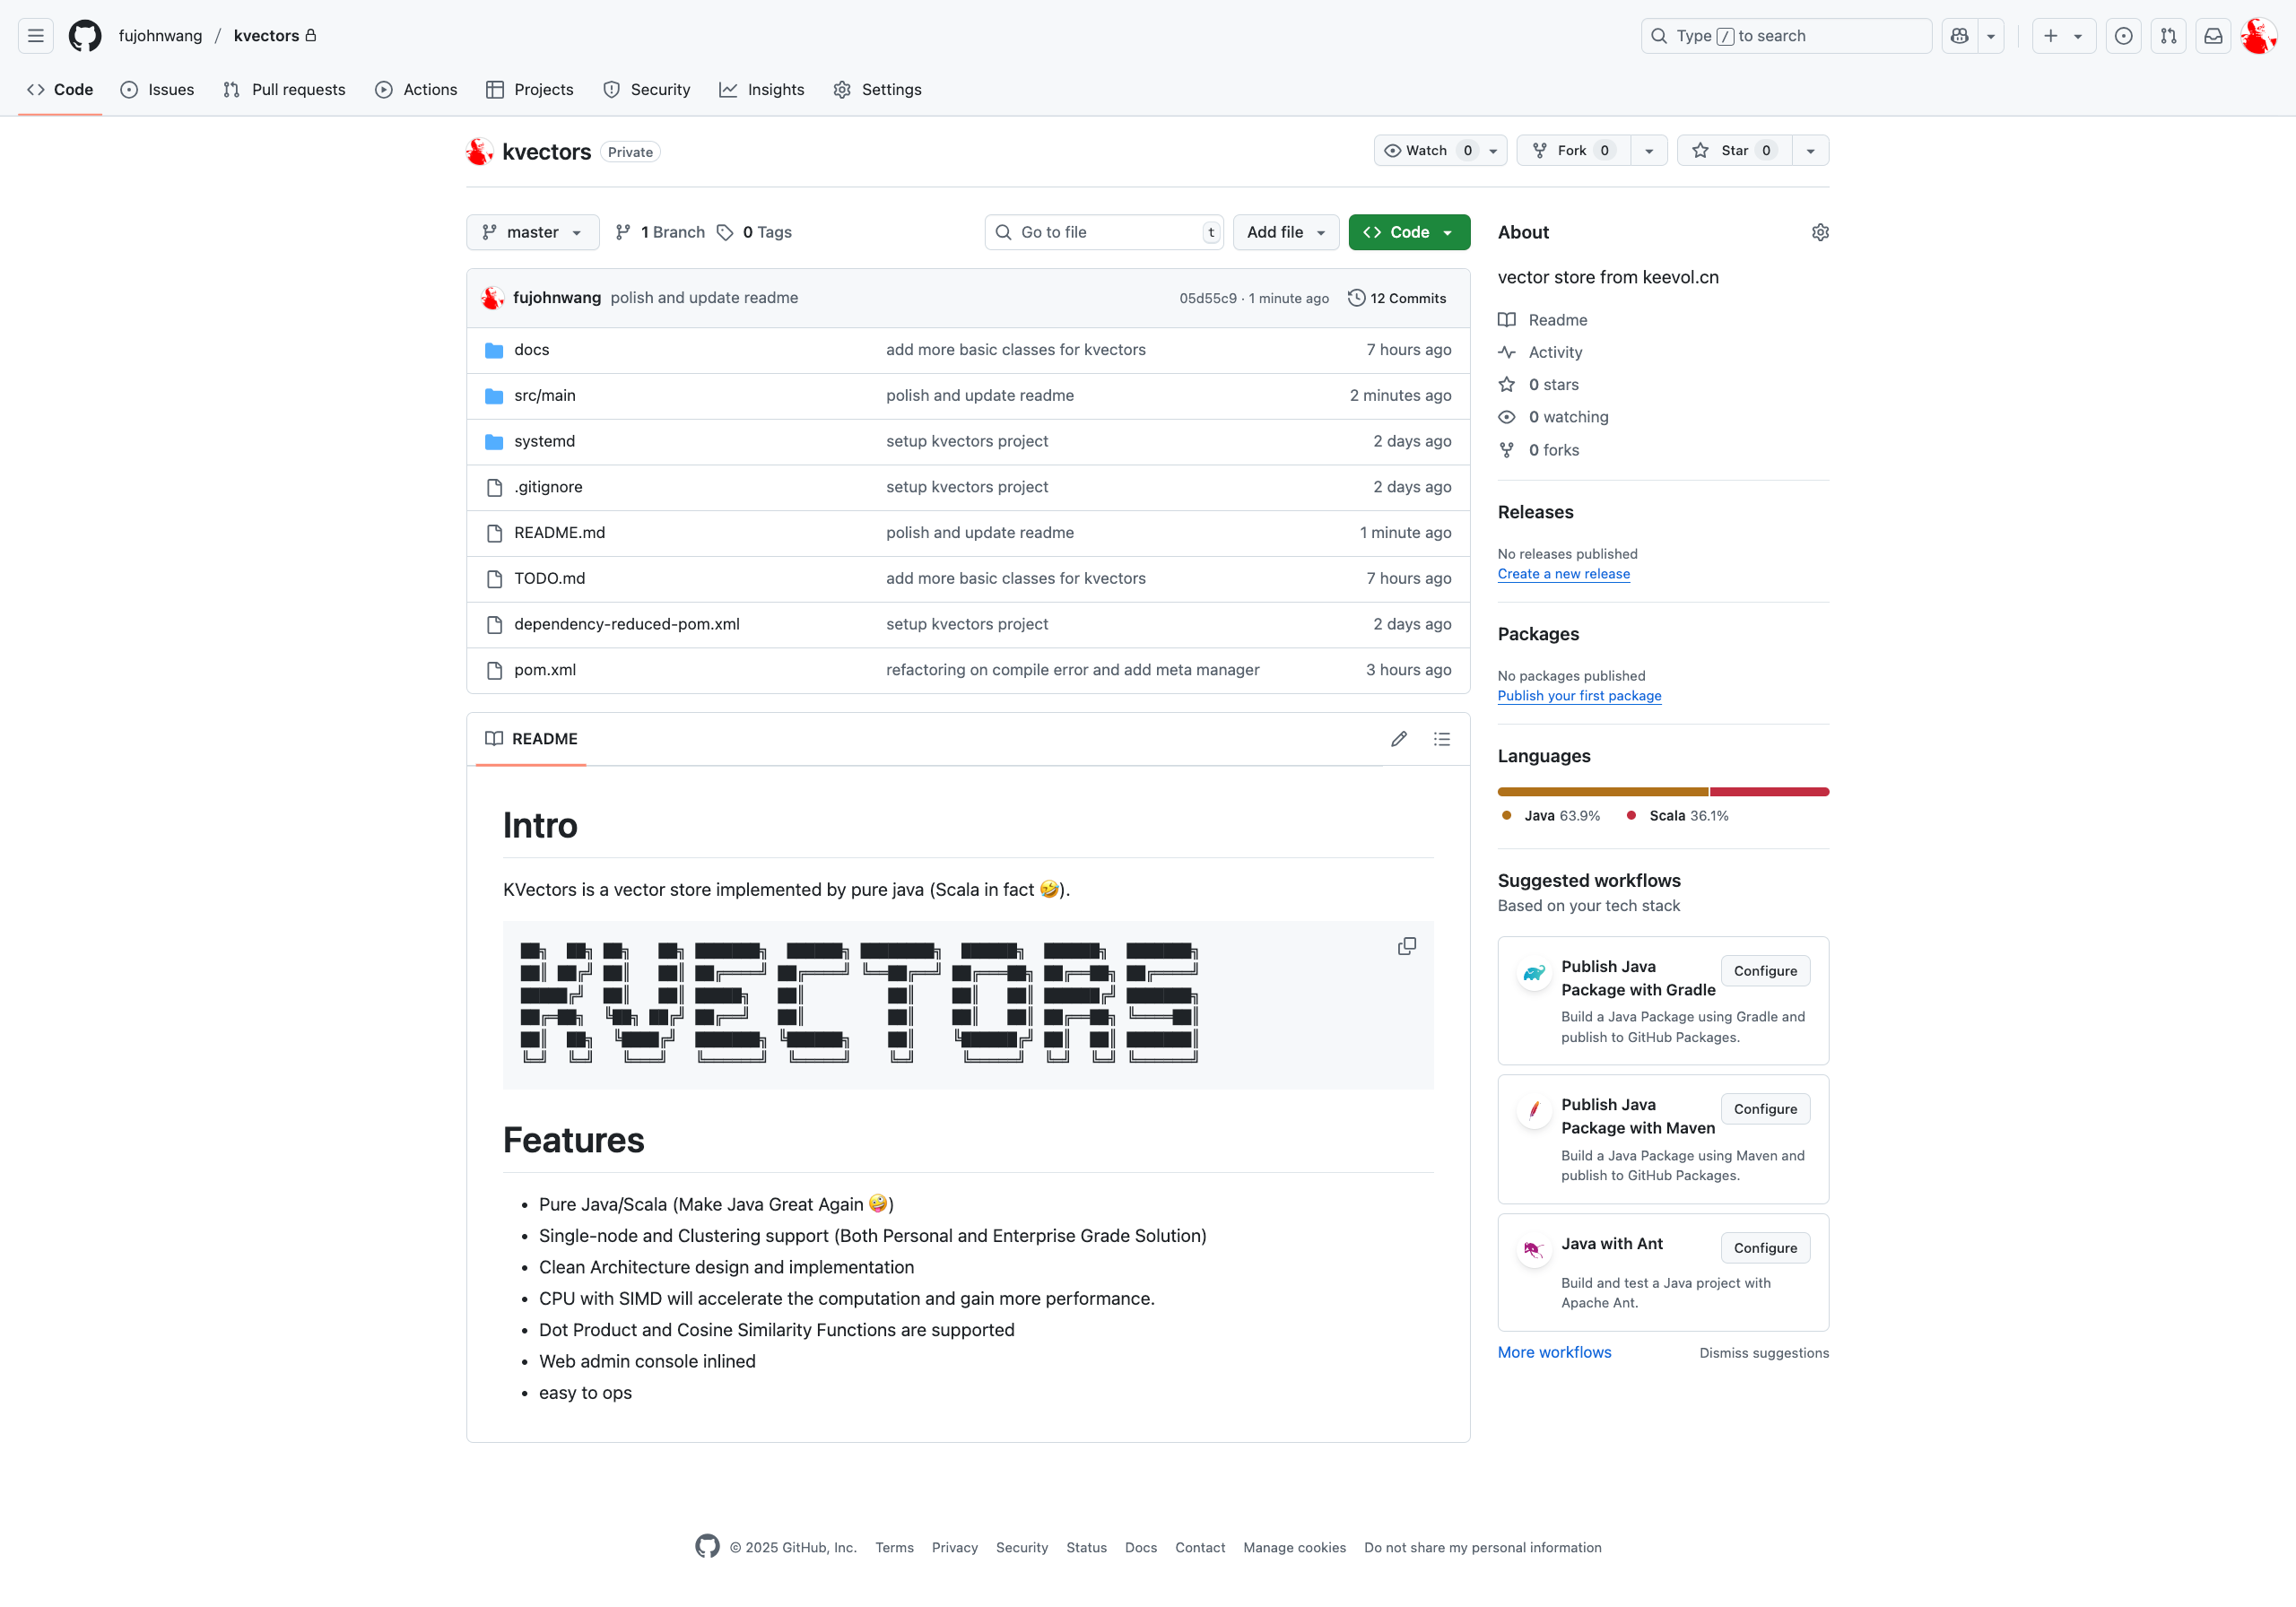
Task: Open the docs folder
Action: point(532,350)
